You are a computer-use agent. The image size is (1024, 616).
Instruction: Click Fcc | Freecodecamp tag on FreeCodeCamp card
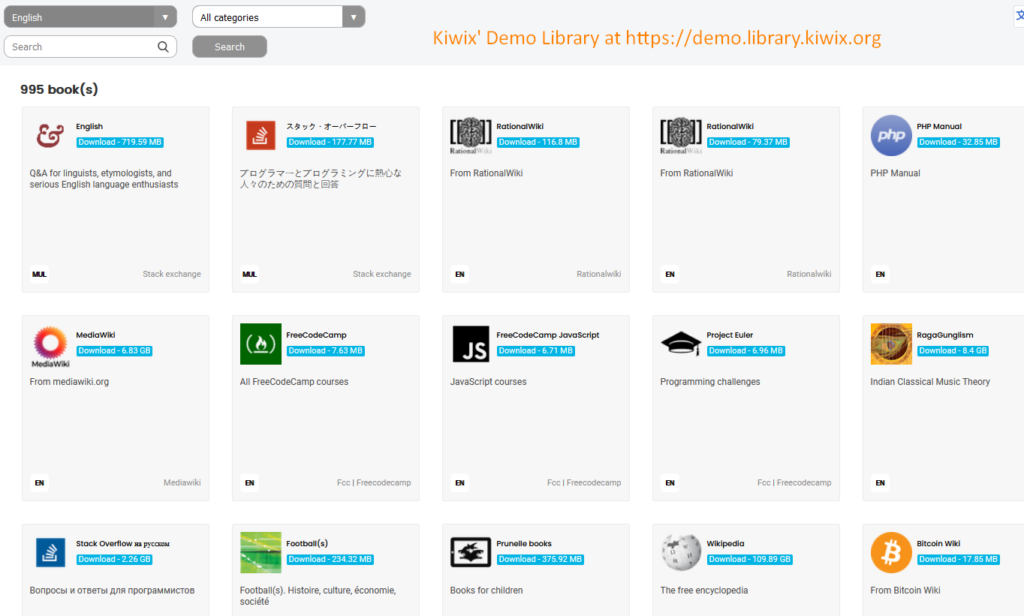click(x=374, y=483)
